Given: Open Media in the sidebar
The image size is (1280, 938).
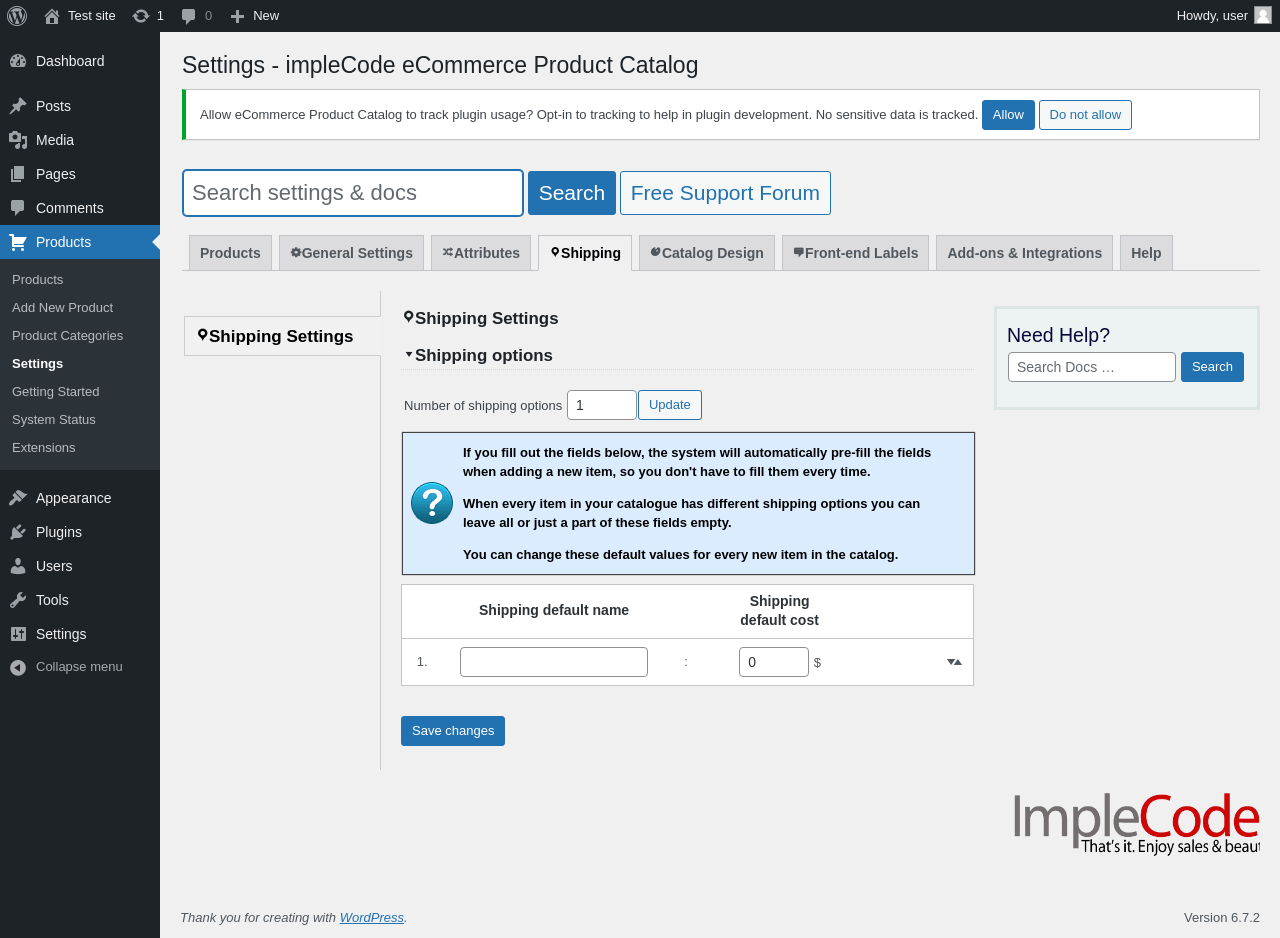Looking at the screenshot, I should pos(54,140).
